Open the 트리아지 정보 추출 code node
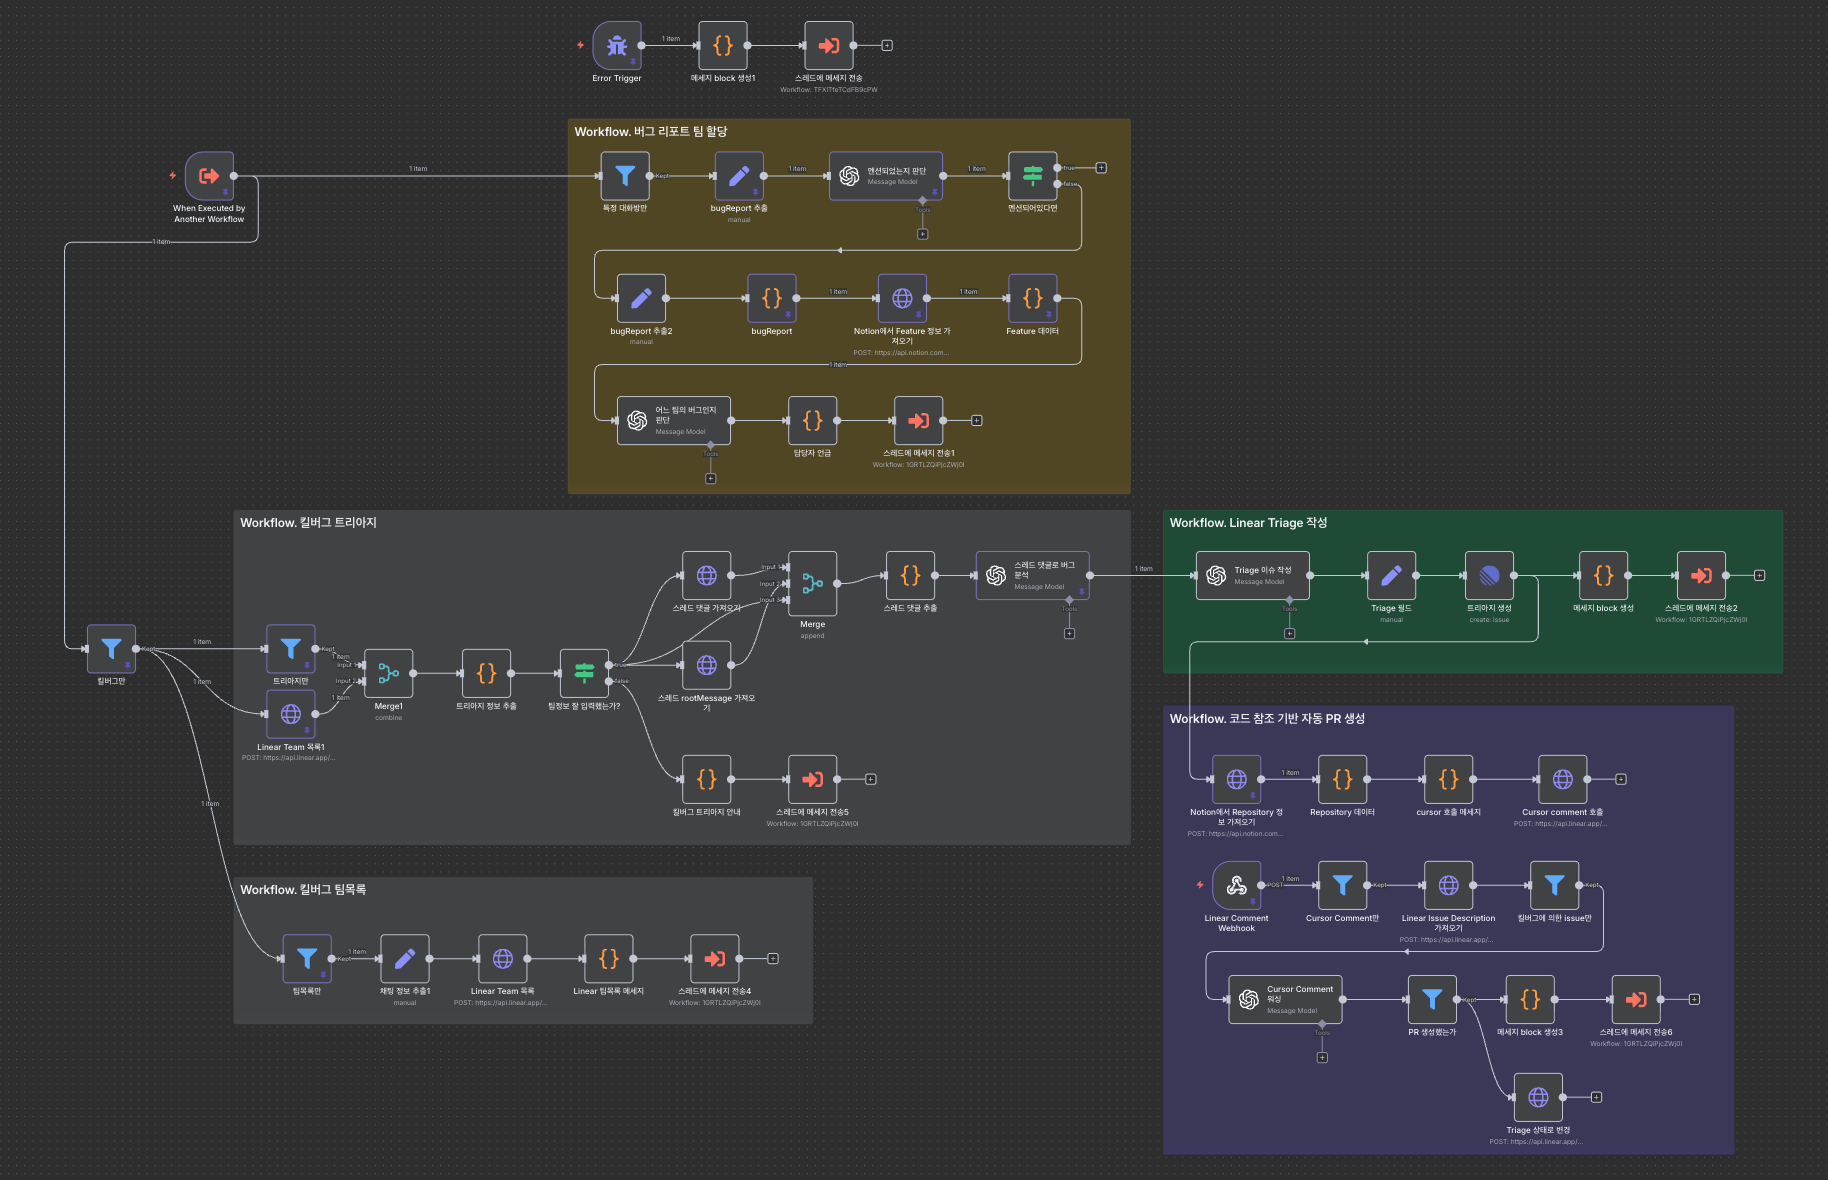This screenshot has height=1180, width=1828. (x=487, y=674)
